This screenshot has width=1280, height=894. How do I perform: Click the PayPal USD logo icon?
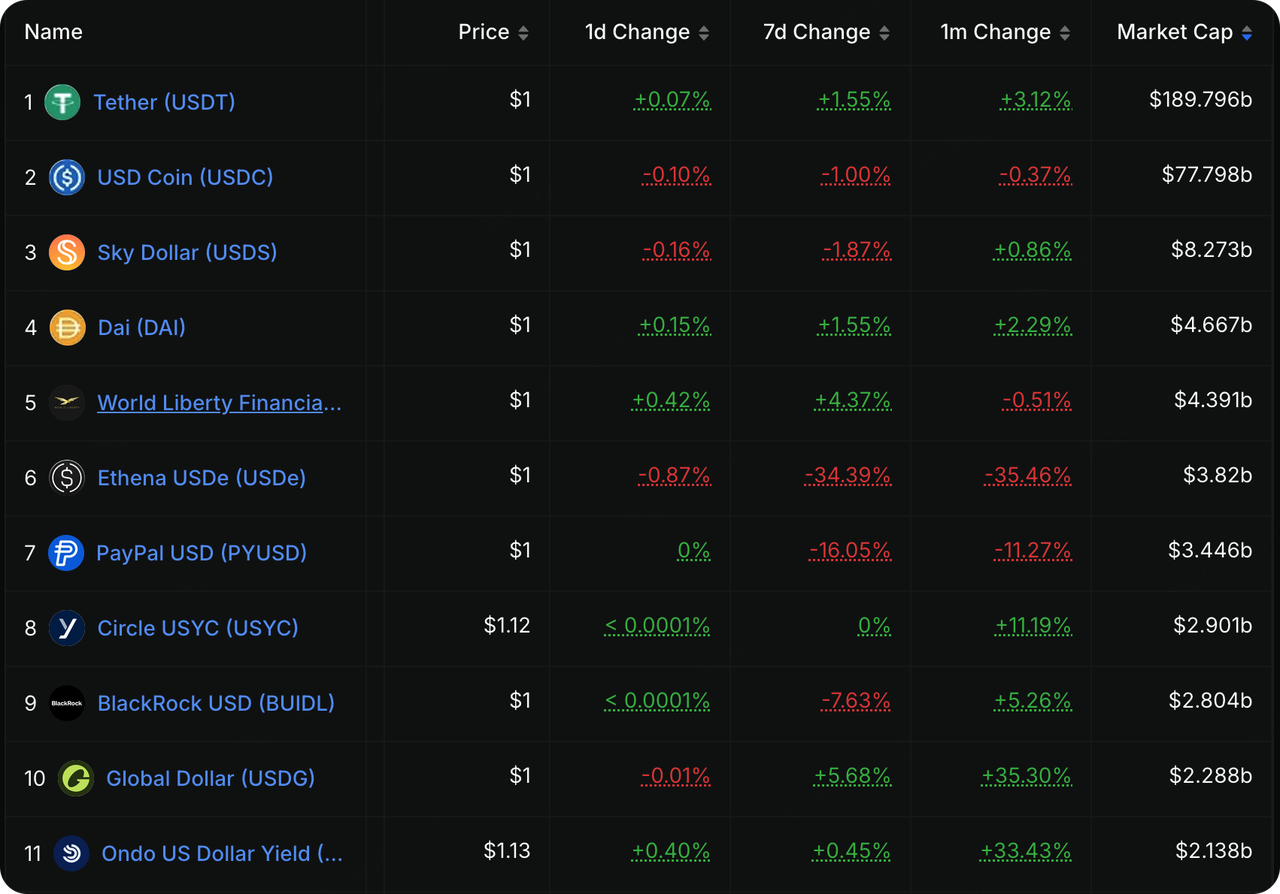pos(66,553)
